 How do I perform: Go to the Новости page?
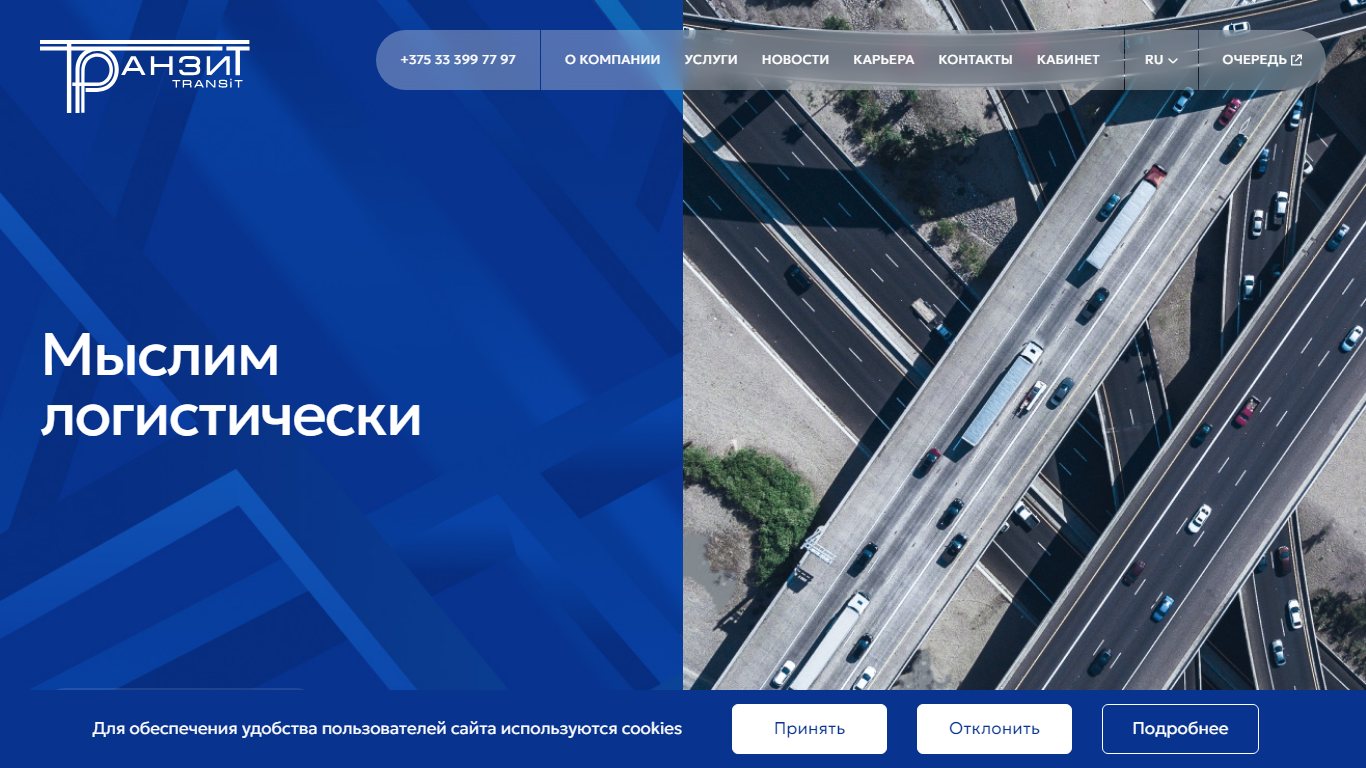pyautogui.click(x=795, y=60)
